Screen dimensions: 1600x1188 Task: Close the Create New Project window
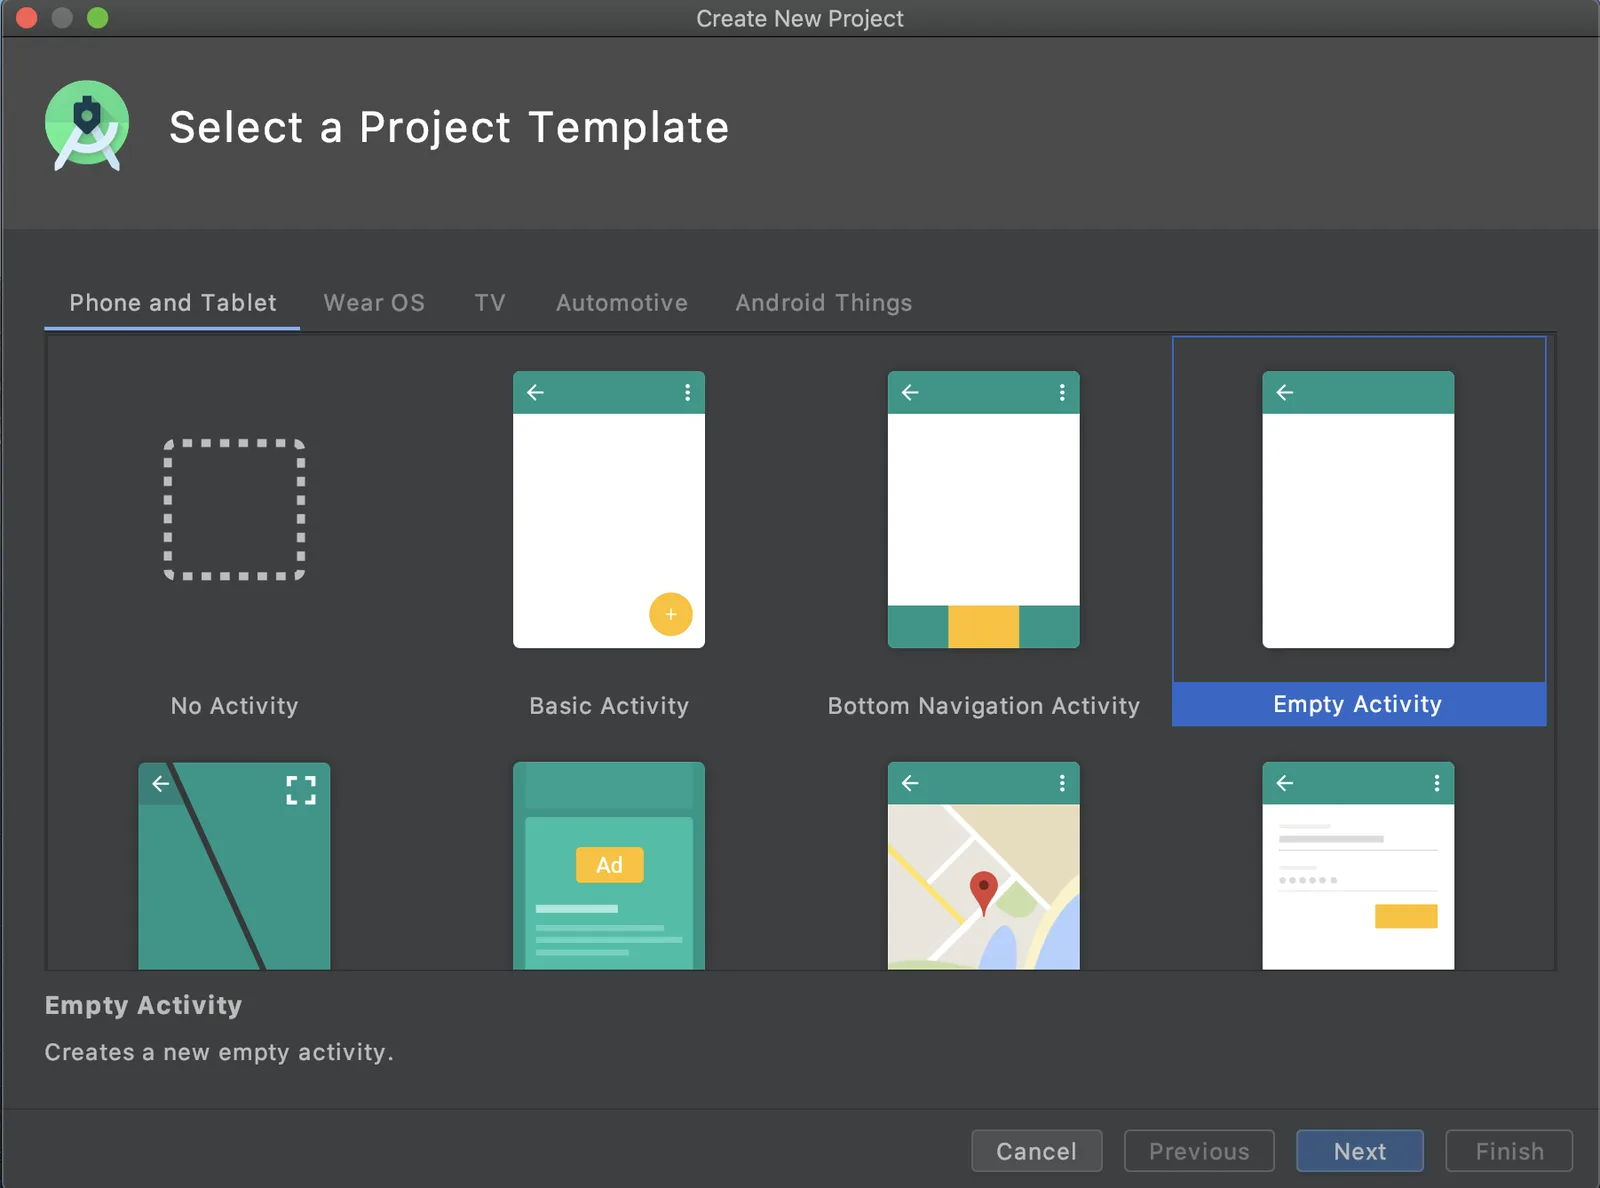coord(27,18)
